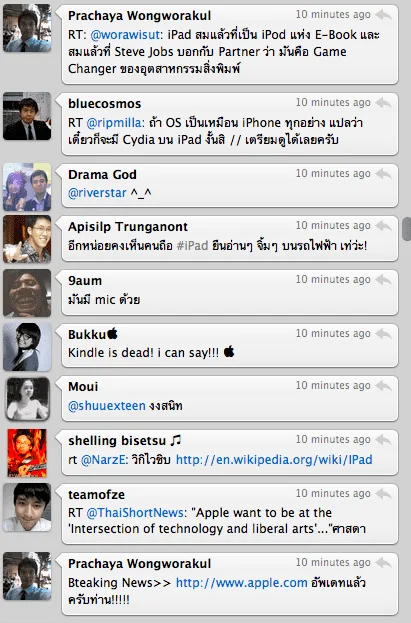Click the @shuuexteen mention
The width and height of the screenshot is (411, 623).
point(107,406)
